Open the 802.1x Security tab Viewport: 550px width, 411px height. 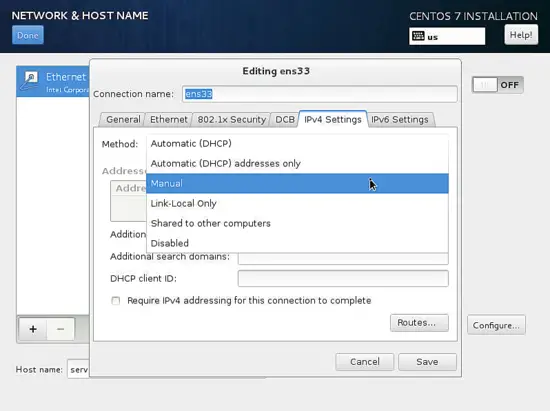coord(231,120)
